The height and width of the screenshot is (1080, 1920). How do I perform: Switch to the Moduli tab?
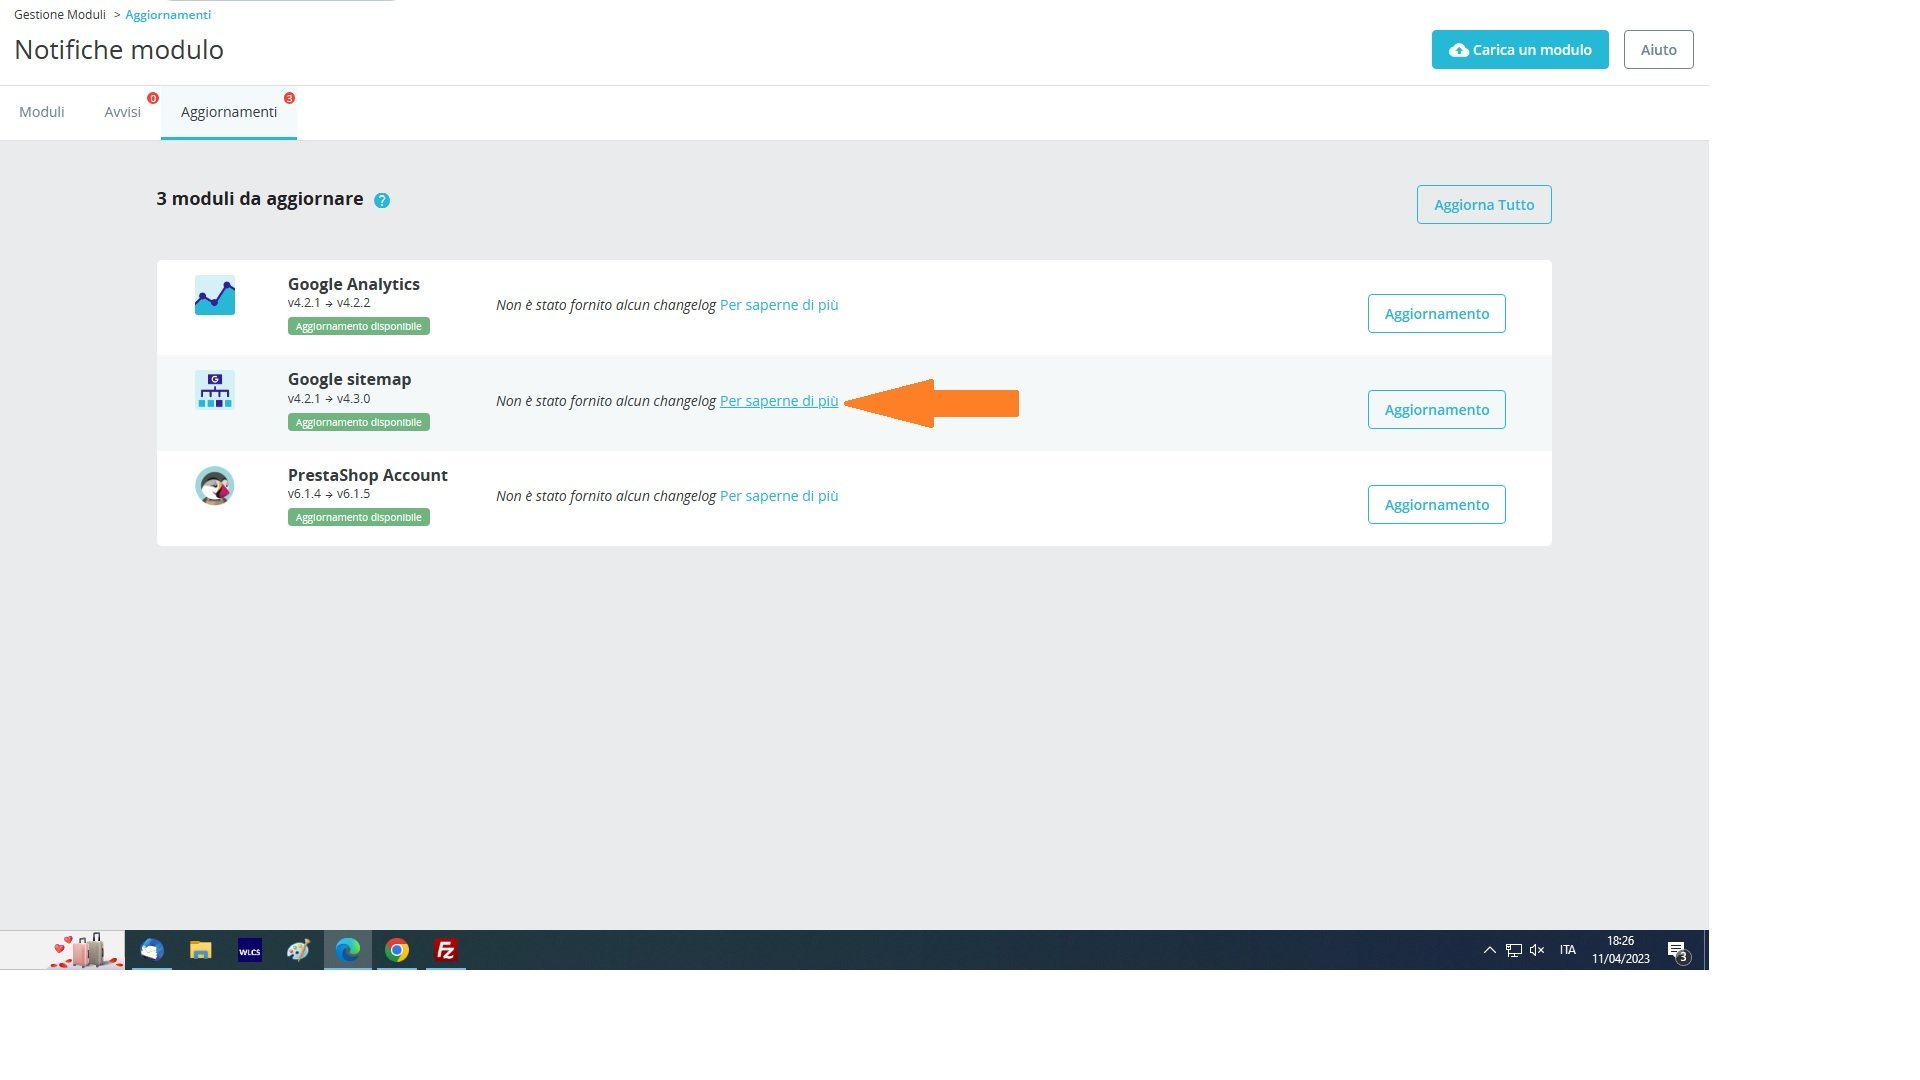coord(42,112)
